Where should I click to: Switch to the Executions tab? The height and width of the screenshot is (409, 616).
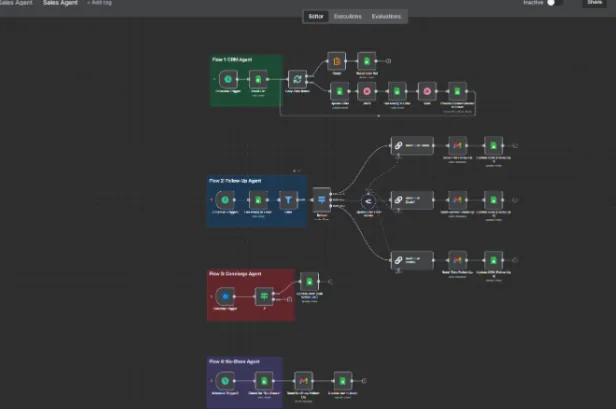tap(348, 17)
